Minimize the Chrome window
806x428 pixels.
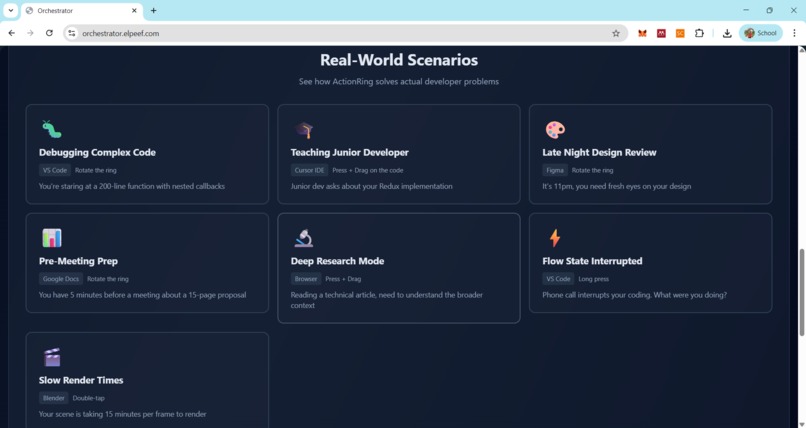(746, 10)
